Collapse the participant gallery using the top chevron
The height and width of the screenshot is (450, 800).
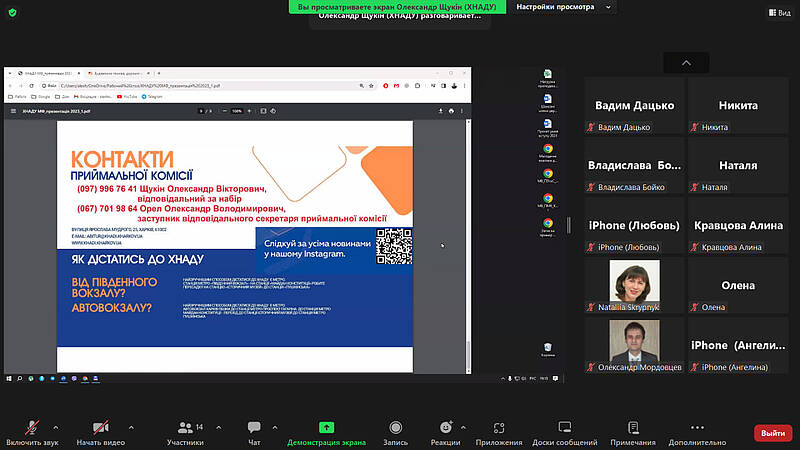click(686, 62)
